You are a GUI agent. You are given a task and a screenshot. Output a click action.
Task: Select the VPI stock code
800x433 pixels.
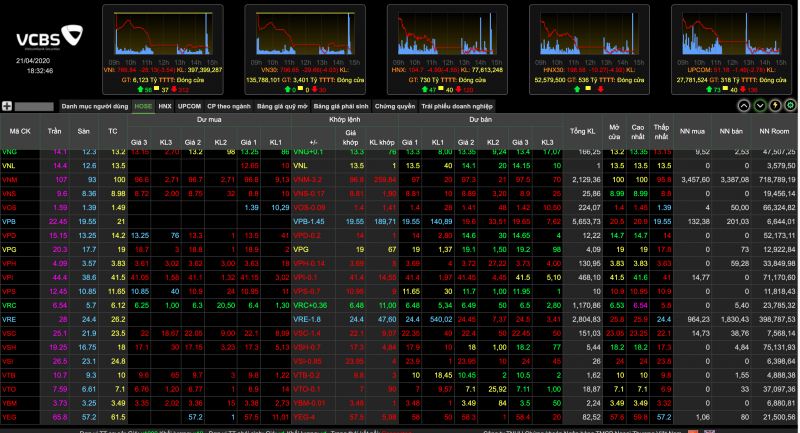[x=8, y=277]
